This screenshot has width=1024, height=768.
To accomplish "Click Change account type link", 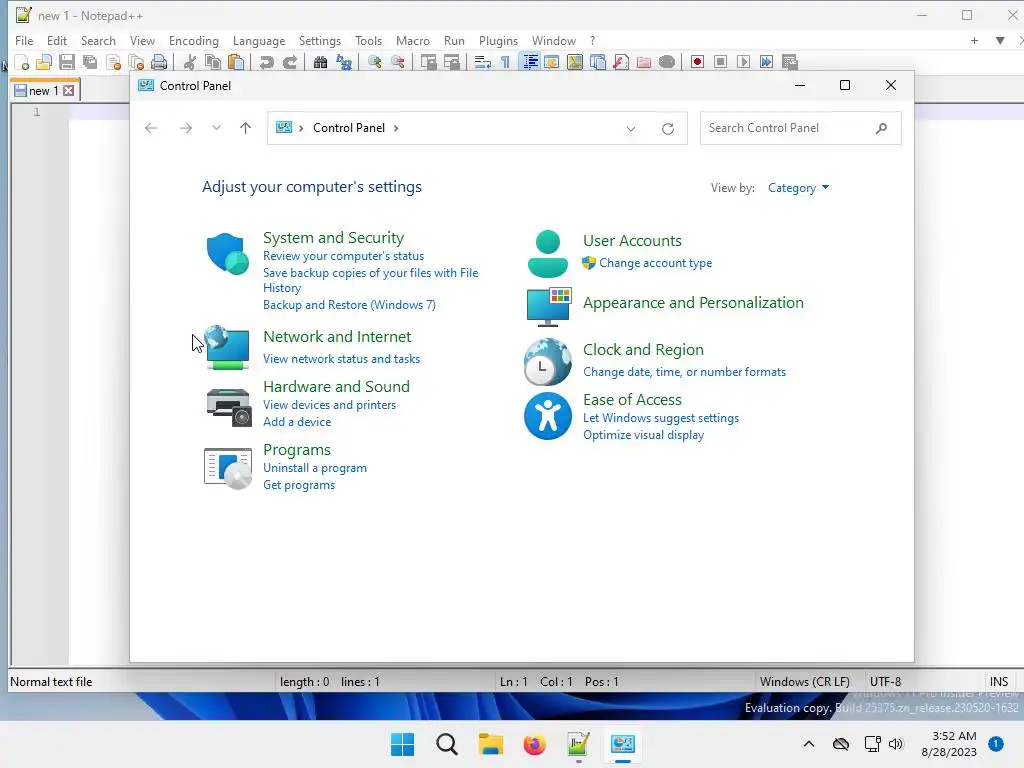I will point(656,263).
